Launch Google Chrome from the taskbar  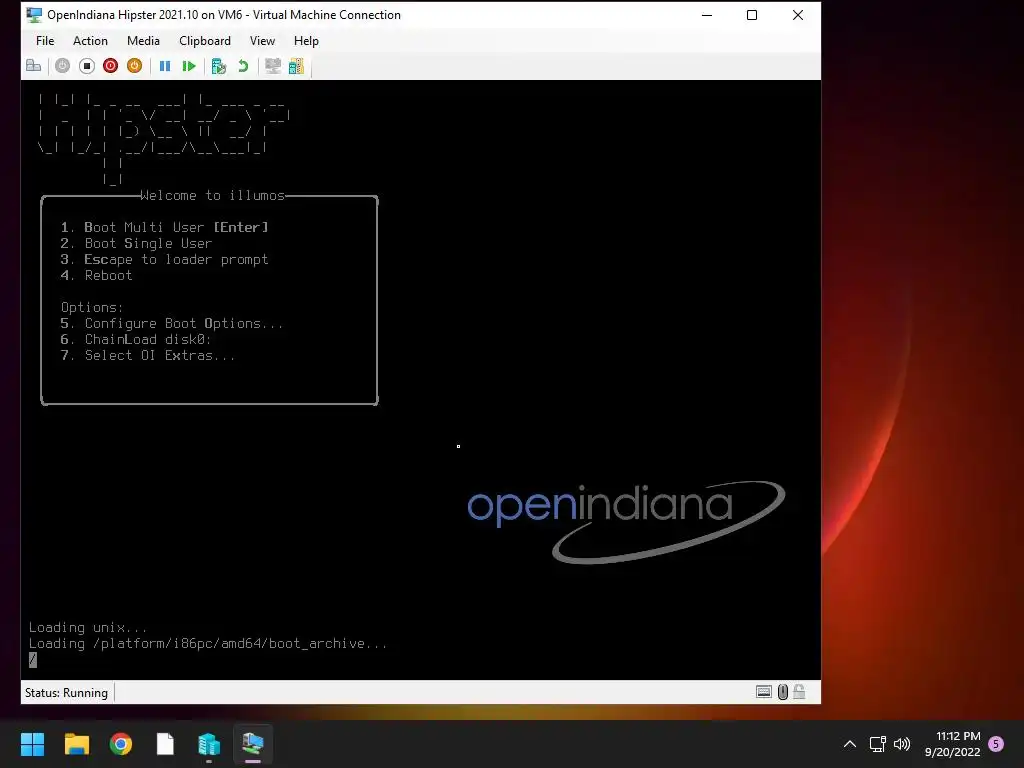click(x=121, y=744)
